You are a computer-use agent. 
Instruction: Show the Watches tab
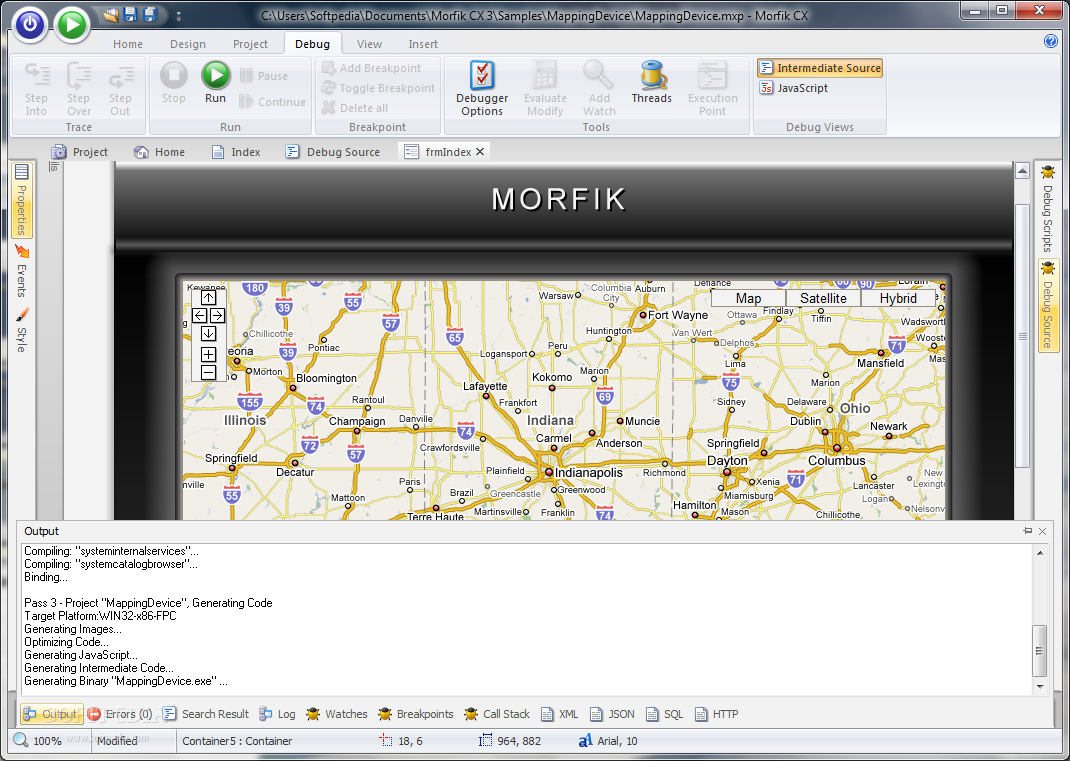click(x=337, y=714)
